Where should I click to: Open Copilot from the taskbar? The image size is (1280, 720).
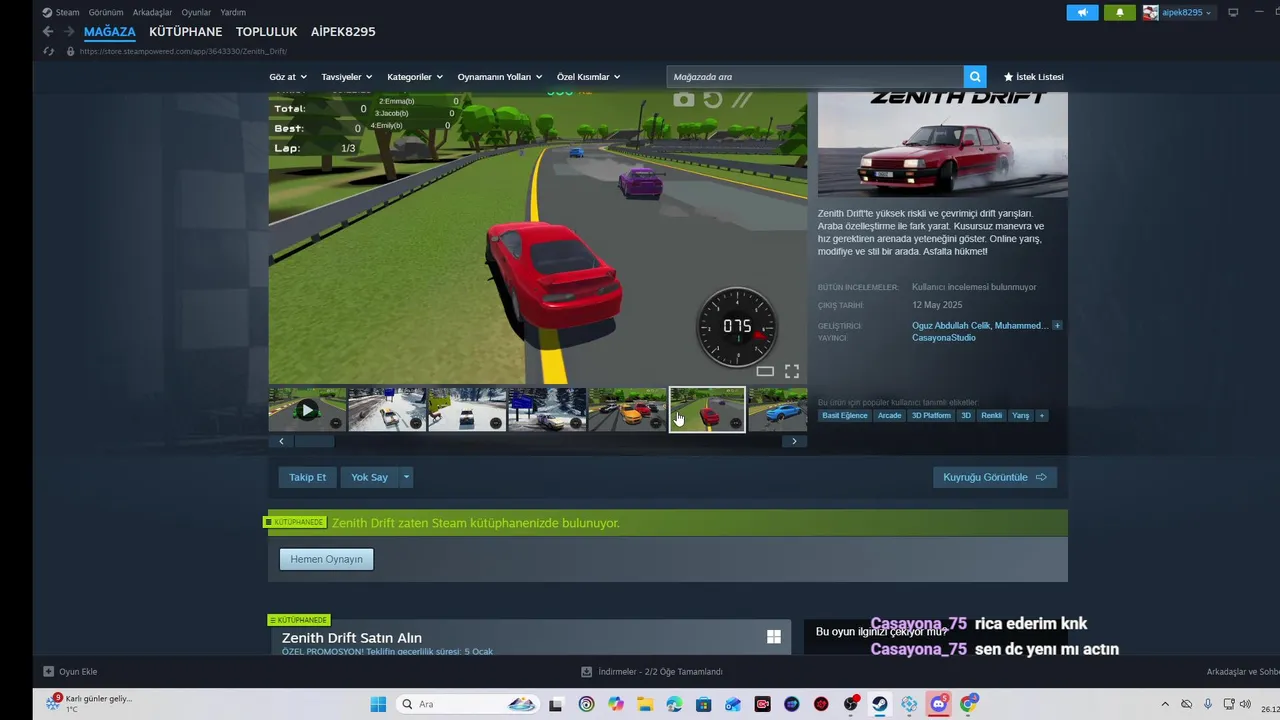pos(615,704)
